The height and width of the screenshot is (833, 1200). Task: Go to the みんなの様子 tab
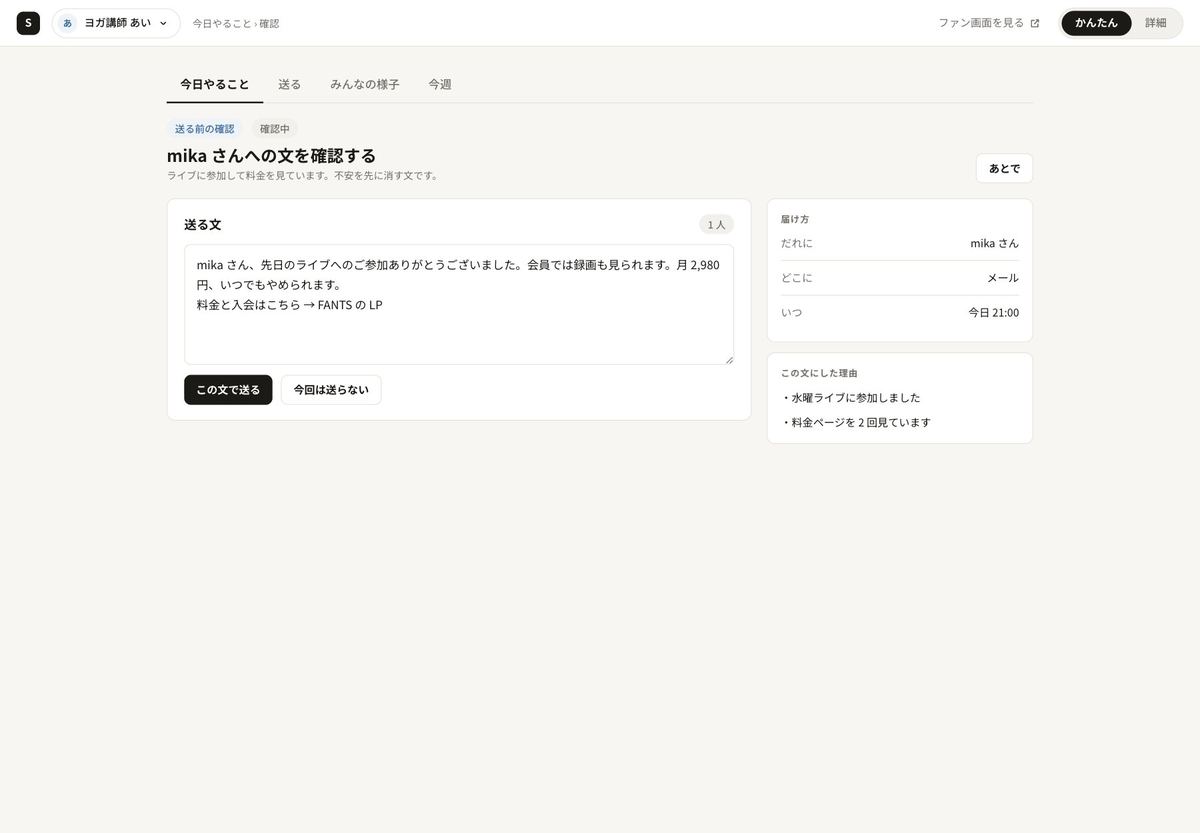click(x=365, y=84)
